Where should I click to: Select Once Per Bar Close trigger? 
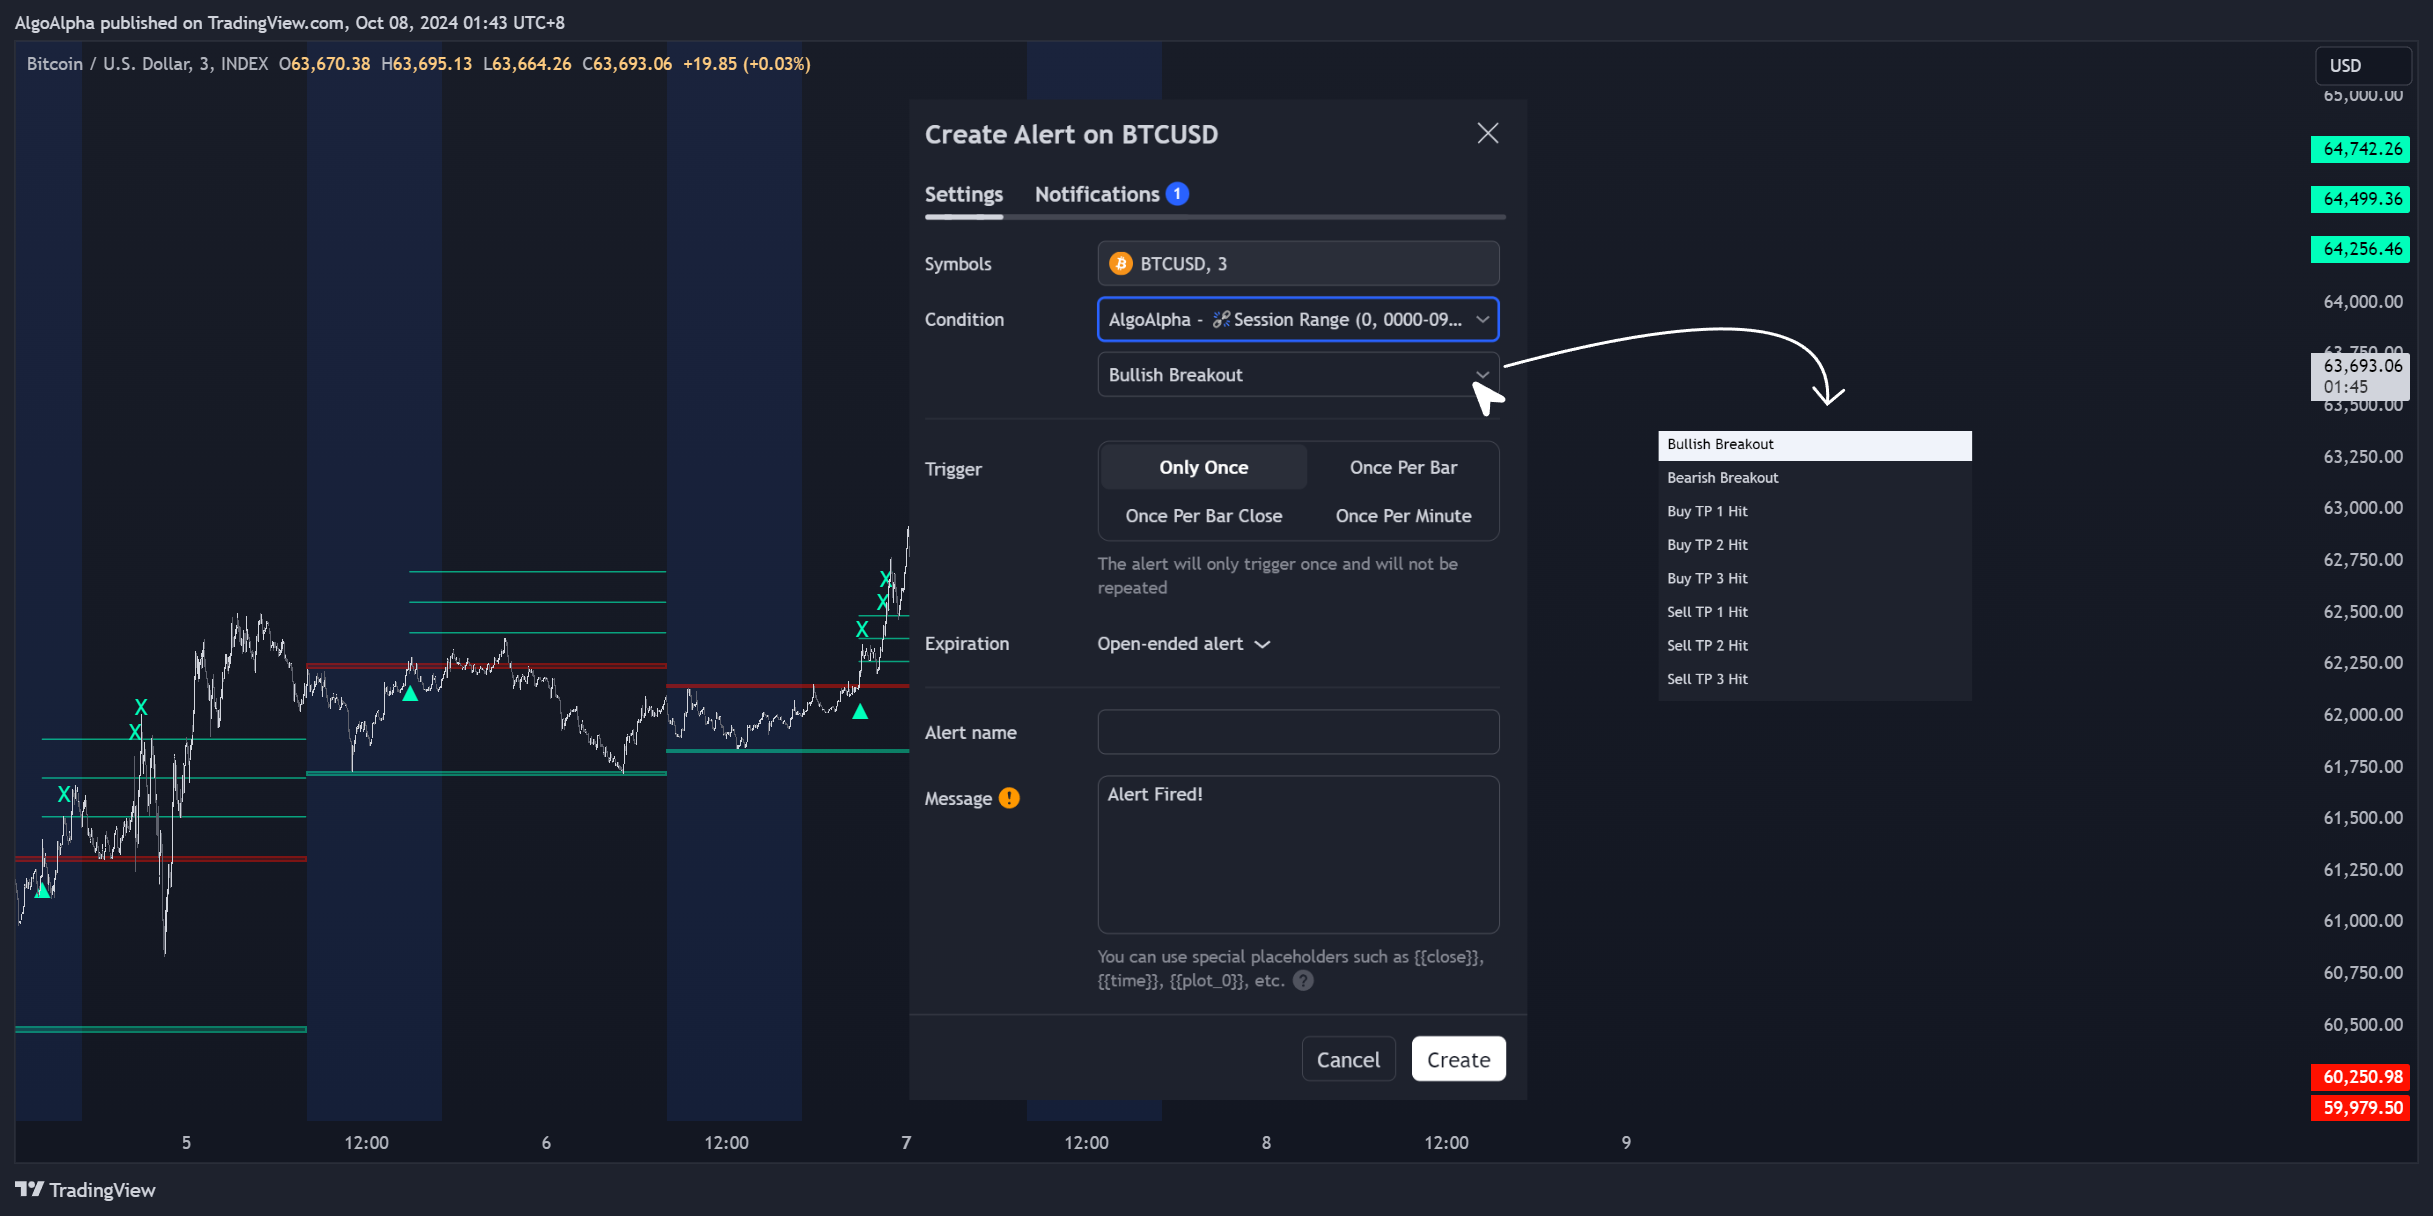(1203, 516)
